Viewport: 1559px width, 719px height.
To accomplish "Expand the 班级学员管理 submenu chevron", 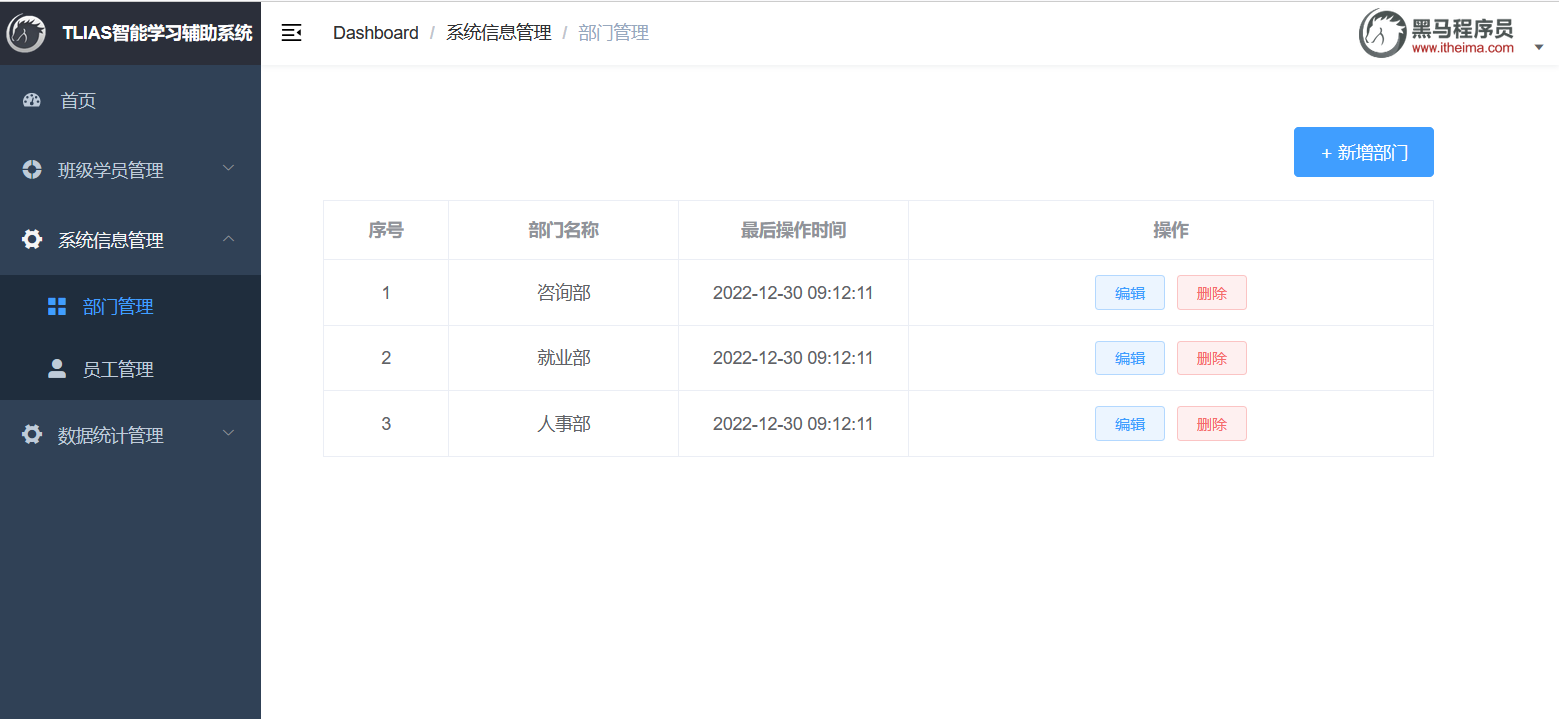I will (228, 168).
